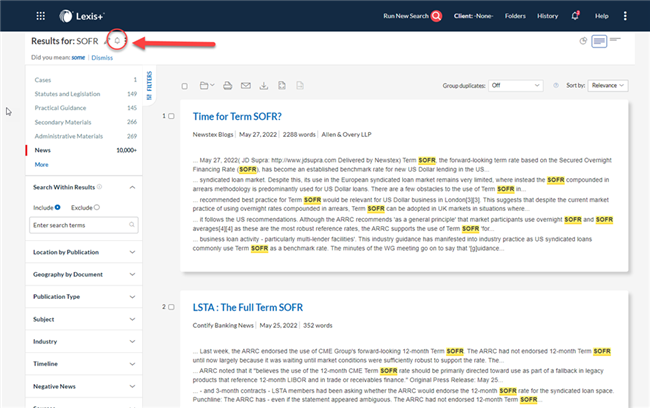Open the Sort by Relevance dropdown
The width and height of the screenshot is (650, 408).
[x=608, y=85]
